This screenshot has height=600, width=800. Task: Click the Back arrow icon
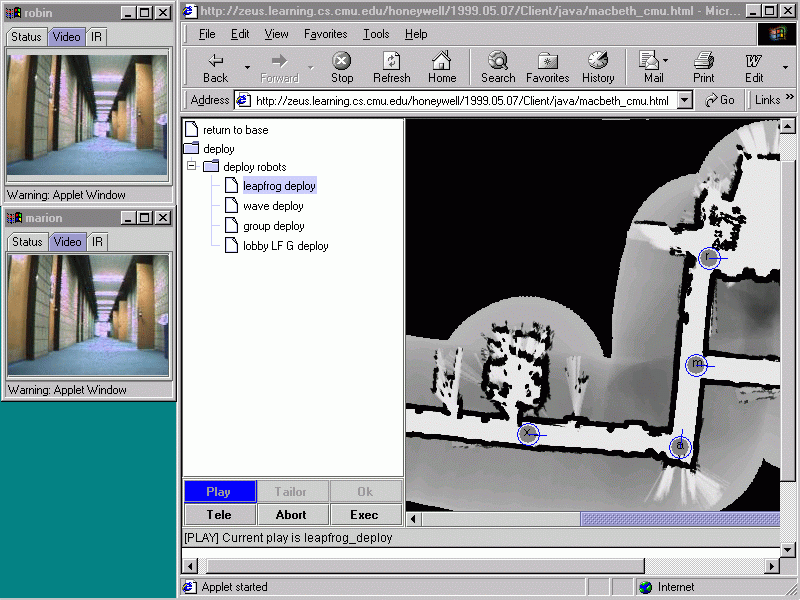(x=215, y=62)
